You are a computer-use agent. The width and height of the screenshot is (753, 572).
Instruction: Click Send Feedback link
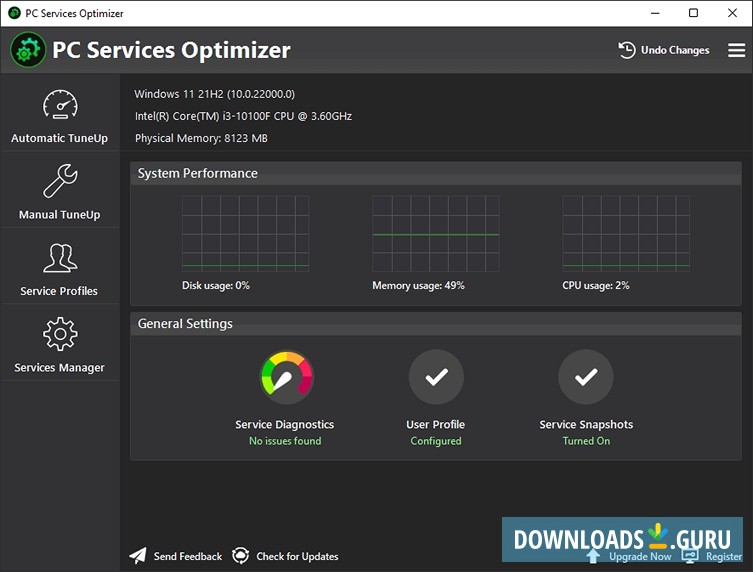[188, 556]
